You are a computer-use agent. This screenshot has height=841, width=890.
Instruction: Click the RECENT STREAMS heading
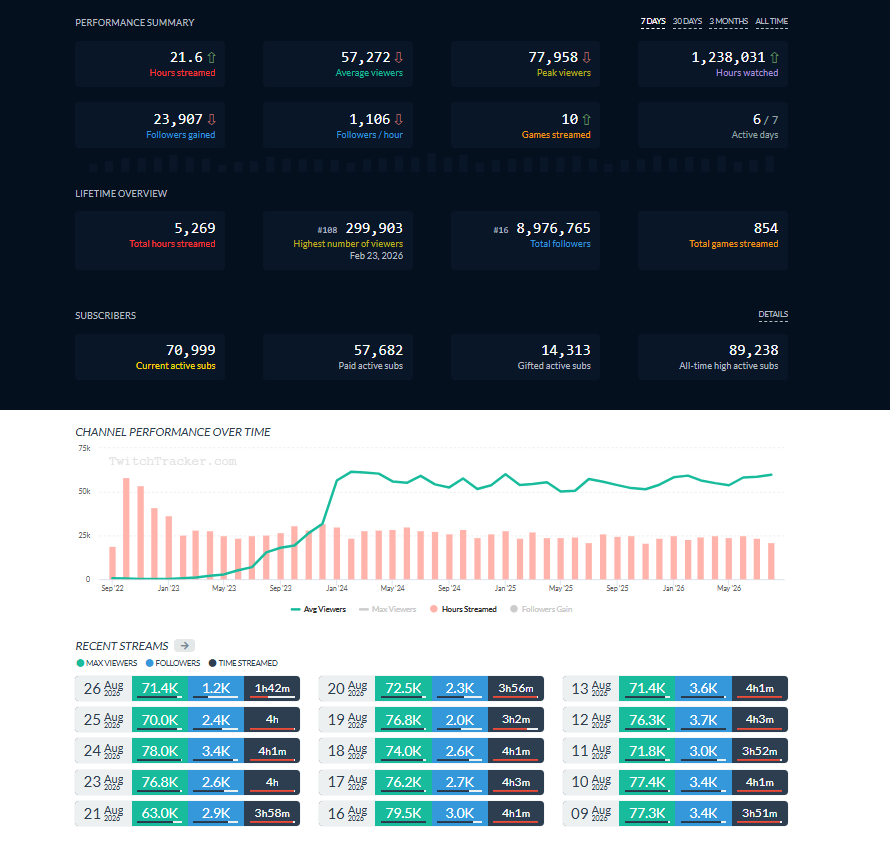click(x=122, y=646)
